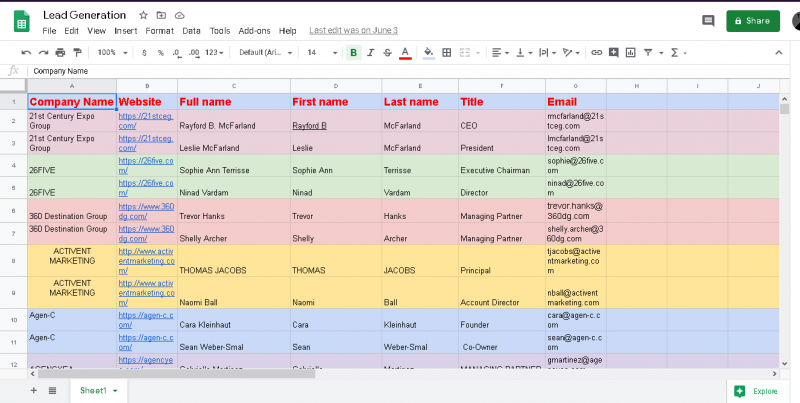Click the Insert link icon
Viewport: 800px width, 403px height.
(597, 52)
